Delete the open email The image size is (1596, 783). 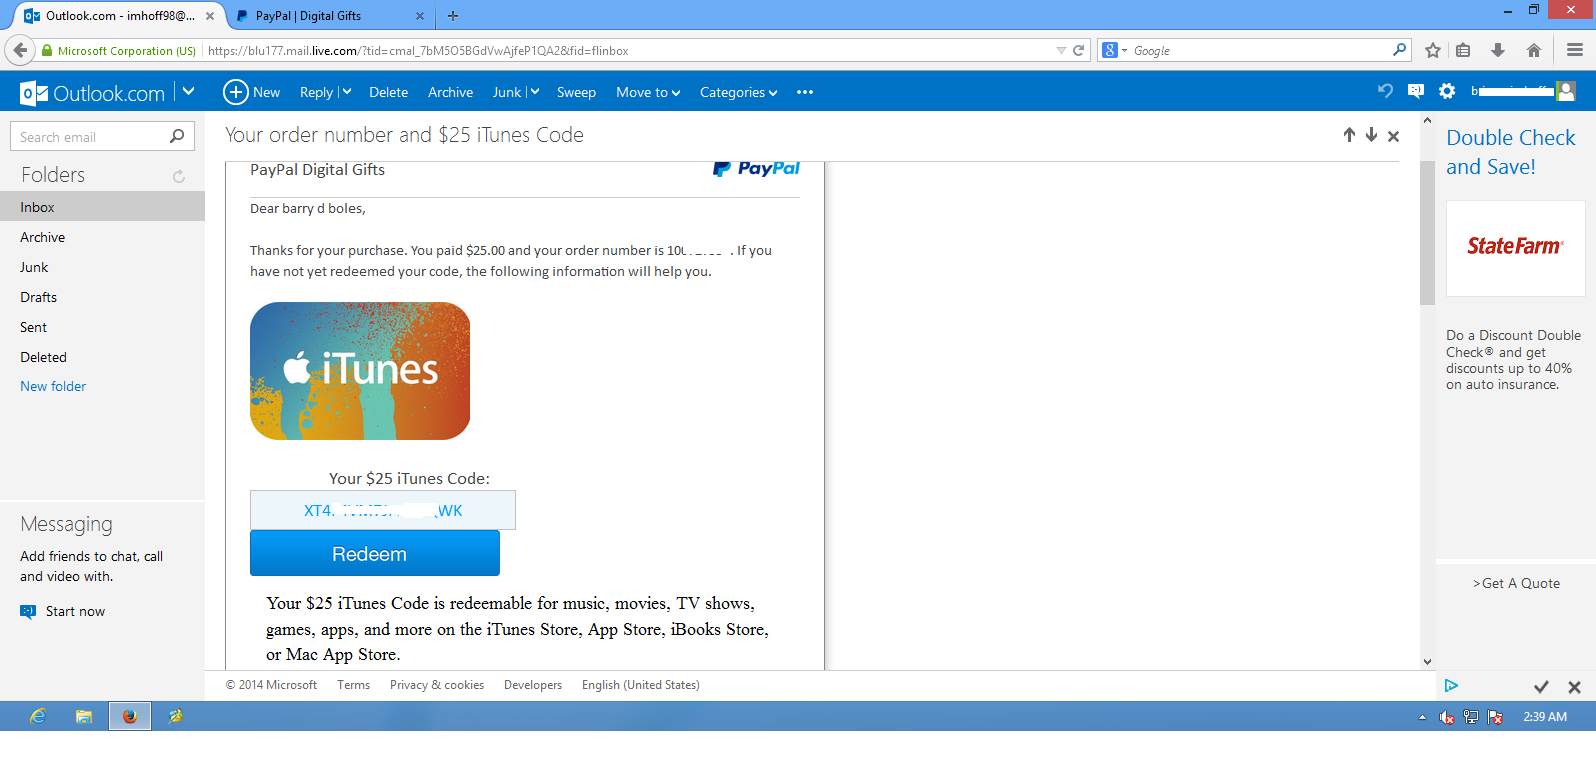point(388,92)
